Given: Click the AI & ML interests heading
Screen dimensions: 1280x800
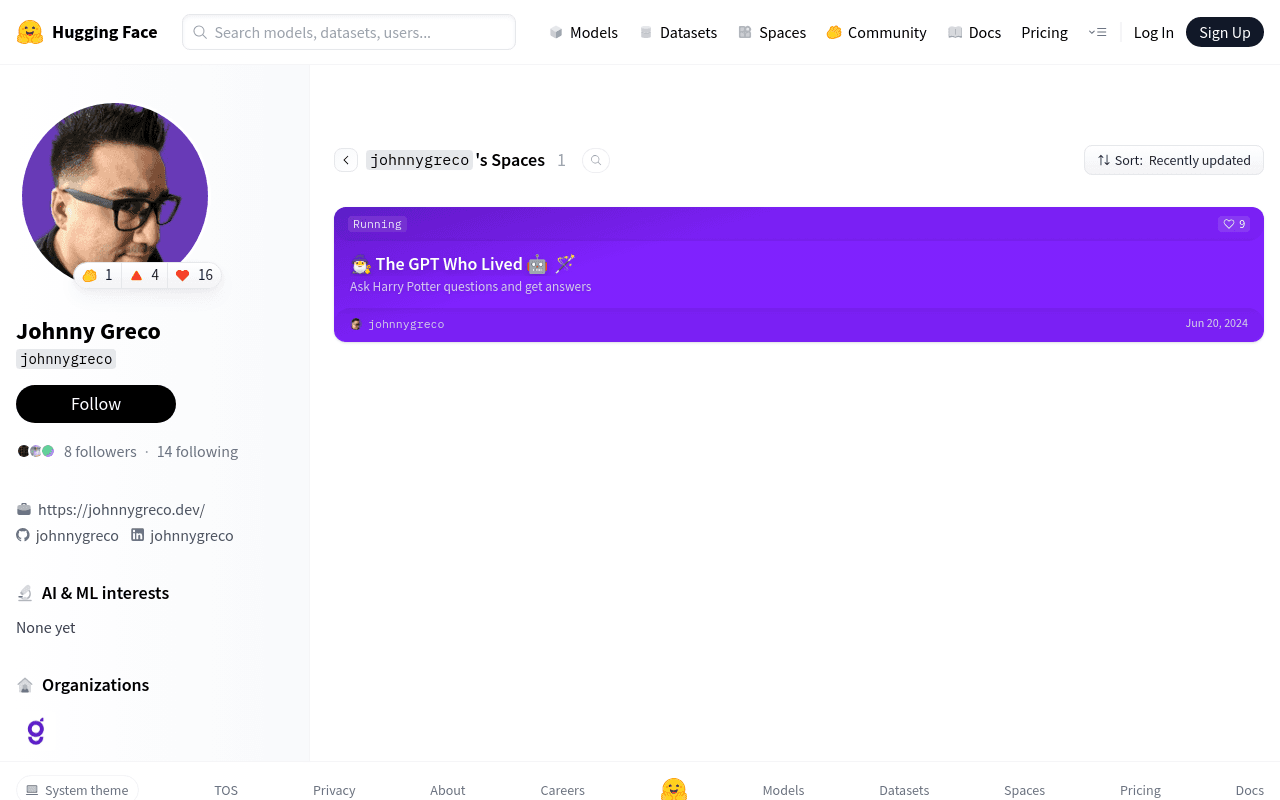Looking at the screenshot, I should coord(105,593).
